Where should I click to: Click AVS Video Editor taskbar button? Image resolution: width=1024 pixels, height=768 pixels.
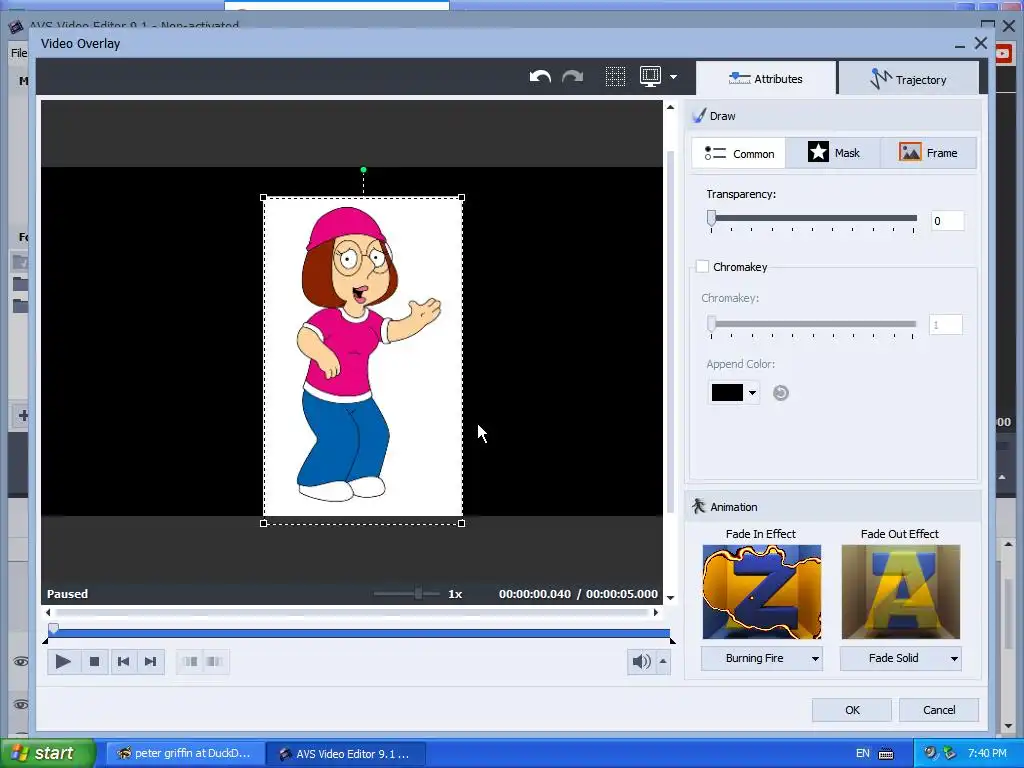pos(345,754)
